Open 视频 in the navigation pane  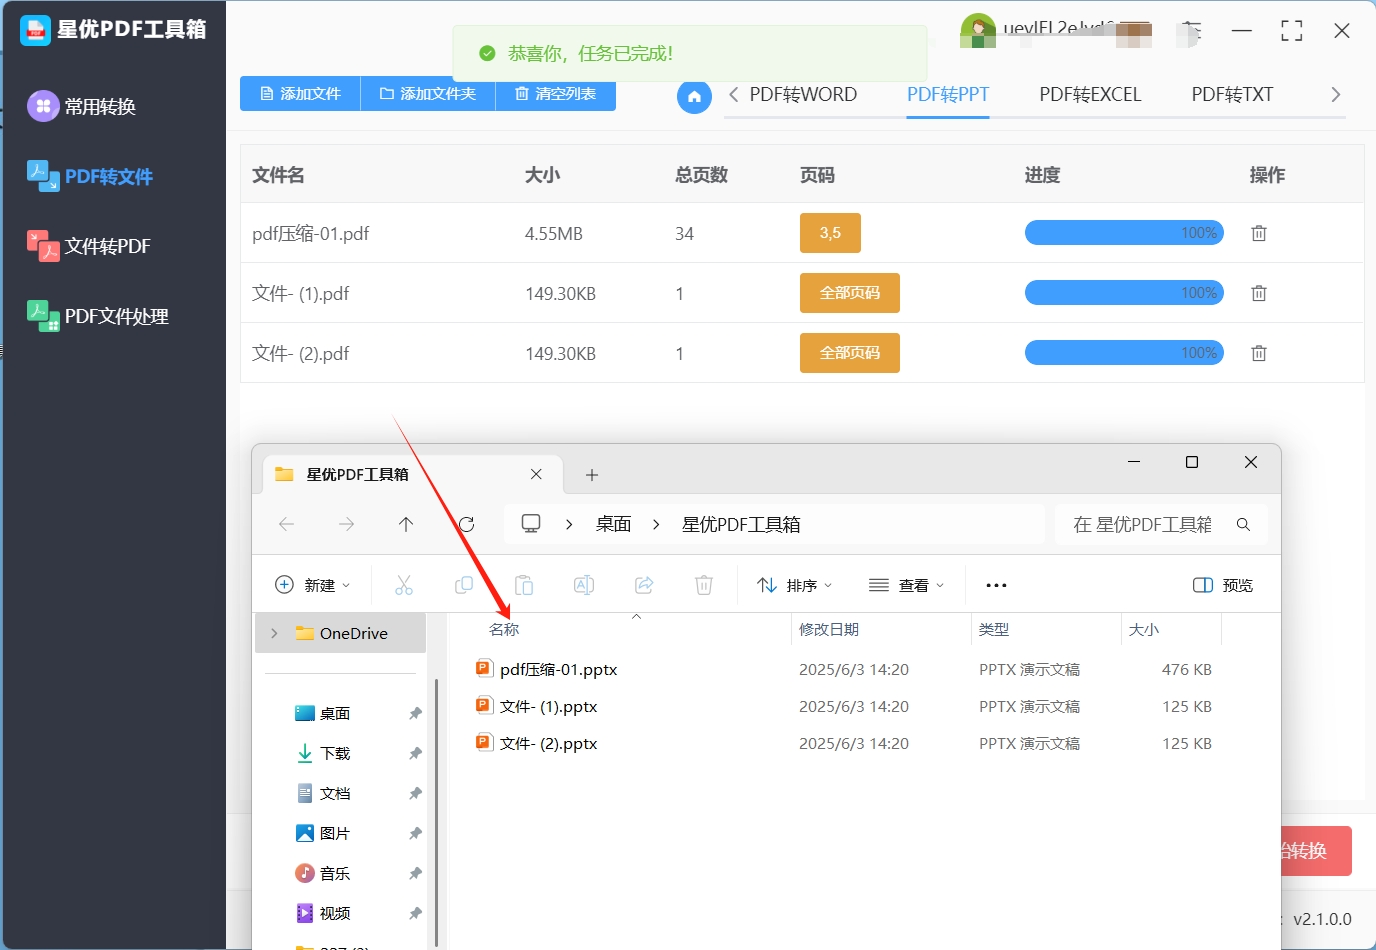point(335,913)
